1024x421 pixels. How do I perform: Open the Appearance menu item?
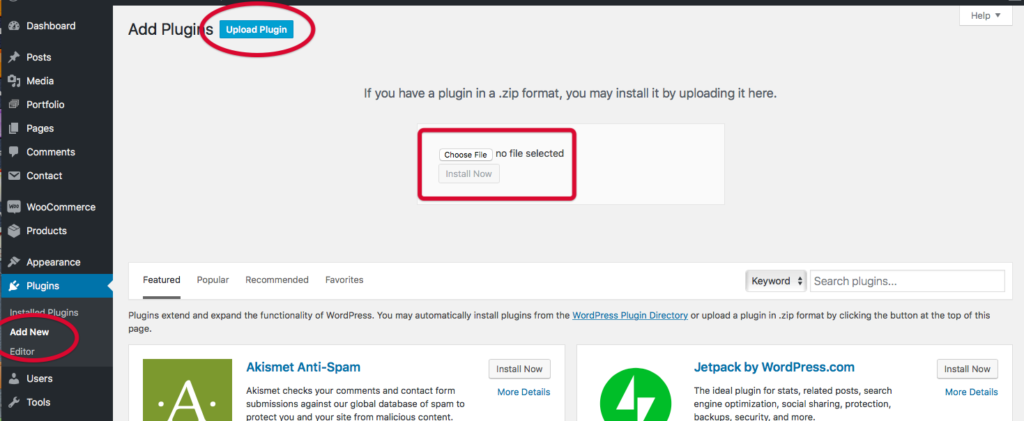(56, 262)
